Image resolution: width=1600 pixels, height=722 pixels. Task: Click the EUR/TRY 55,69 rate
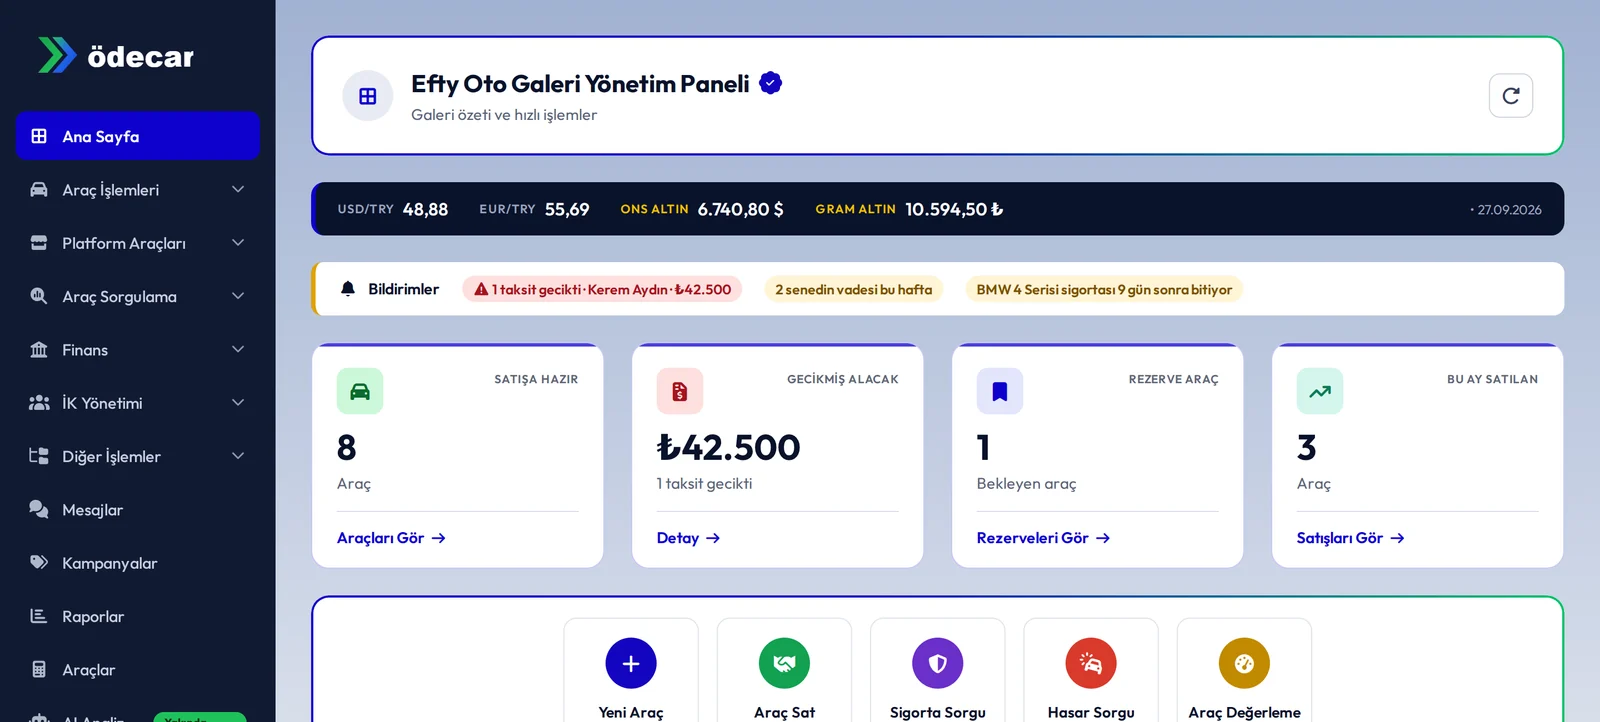point(534,209)
